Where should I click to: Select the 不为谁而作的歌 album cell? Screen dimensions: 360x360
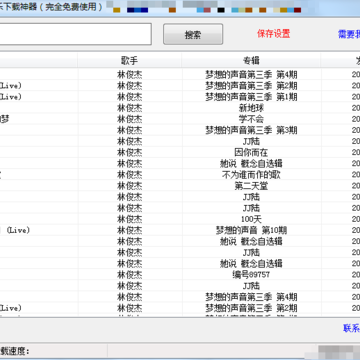click(251, 175)
